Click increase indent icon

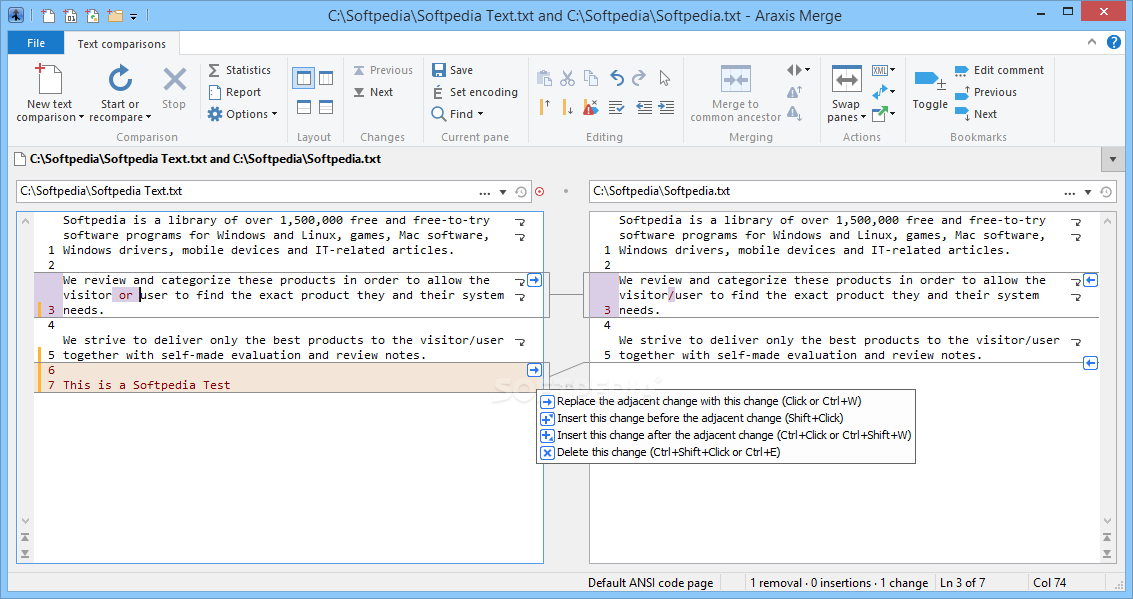[x=666, y=108]
